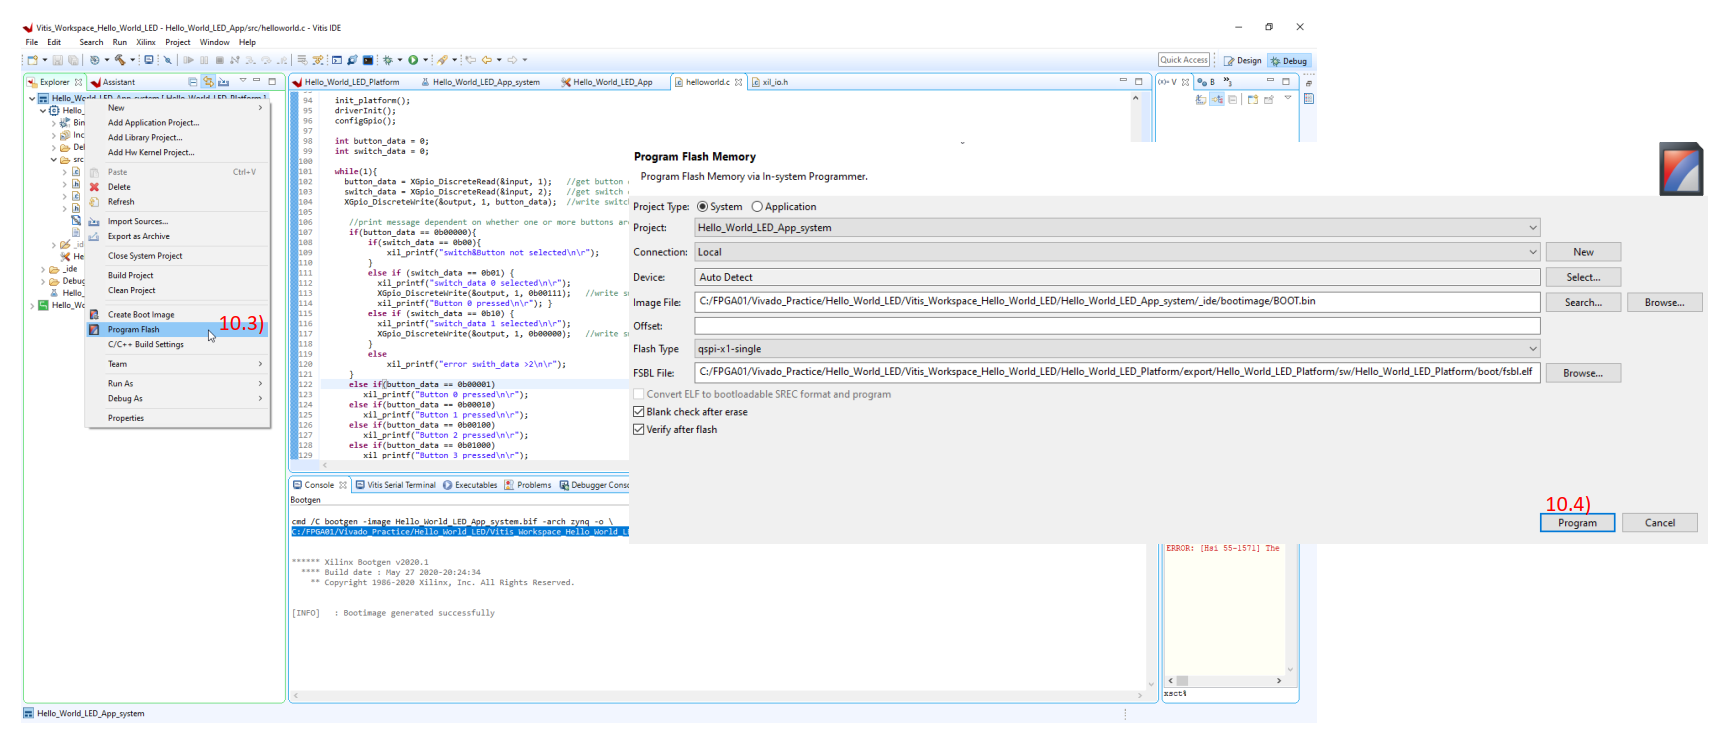The image size is (1717, 735).
Task: Open the Run toolbar dropdown arrow
Action: pos(425,60)
